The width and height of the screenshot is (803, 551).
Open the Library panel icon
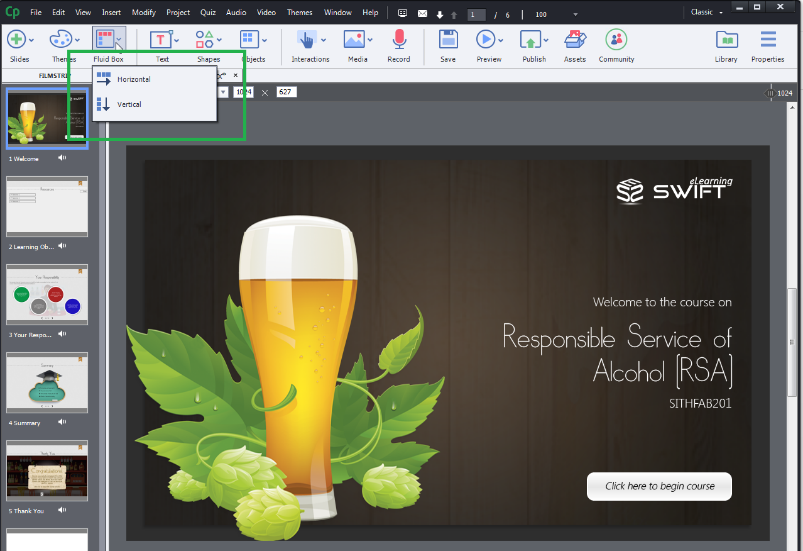point(727,39)
